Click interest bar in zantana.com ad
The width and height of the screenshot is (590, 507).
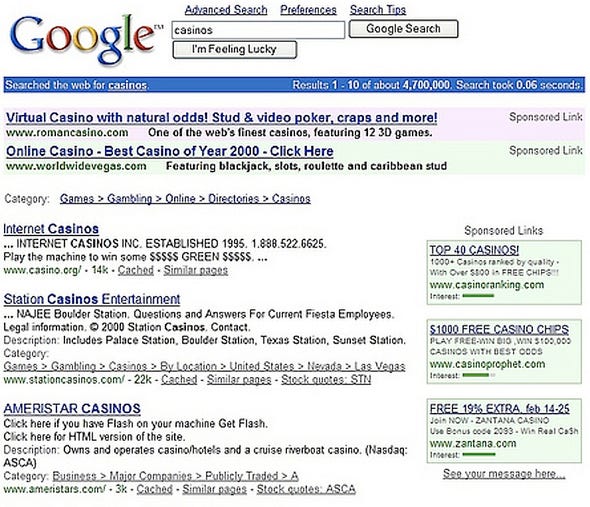pos(479,454)
